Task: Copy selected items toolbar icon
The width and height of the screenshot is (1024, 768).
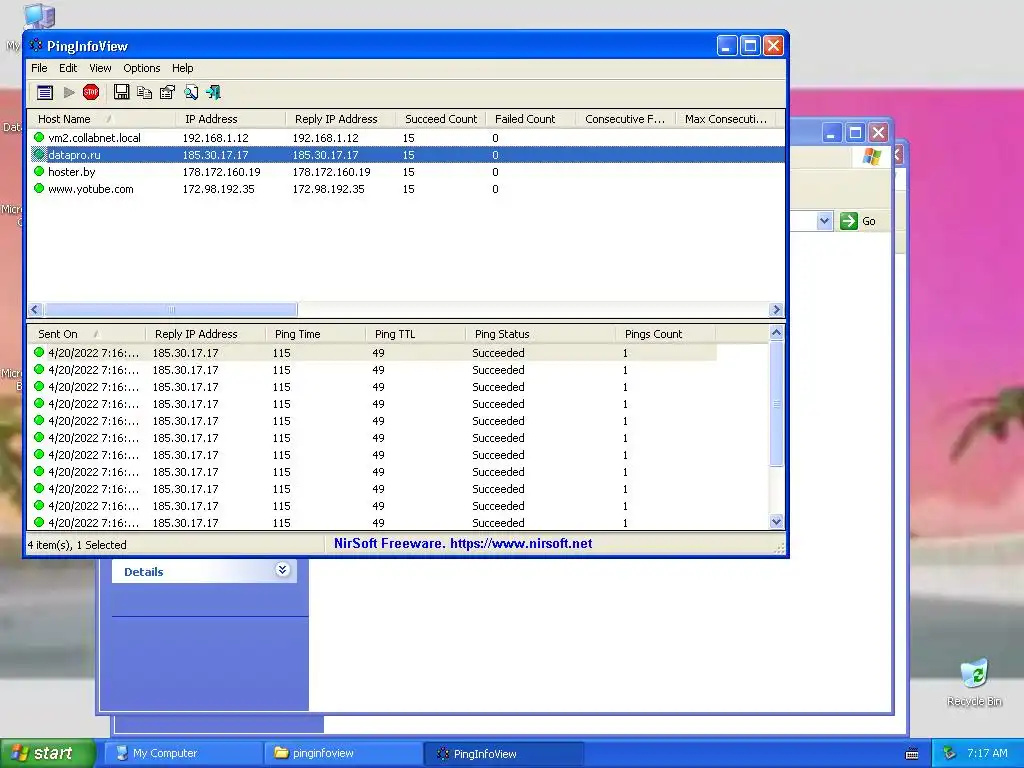Action: point(144,93)
